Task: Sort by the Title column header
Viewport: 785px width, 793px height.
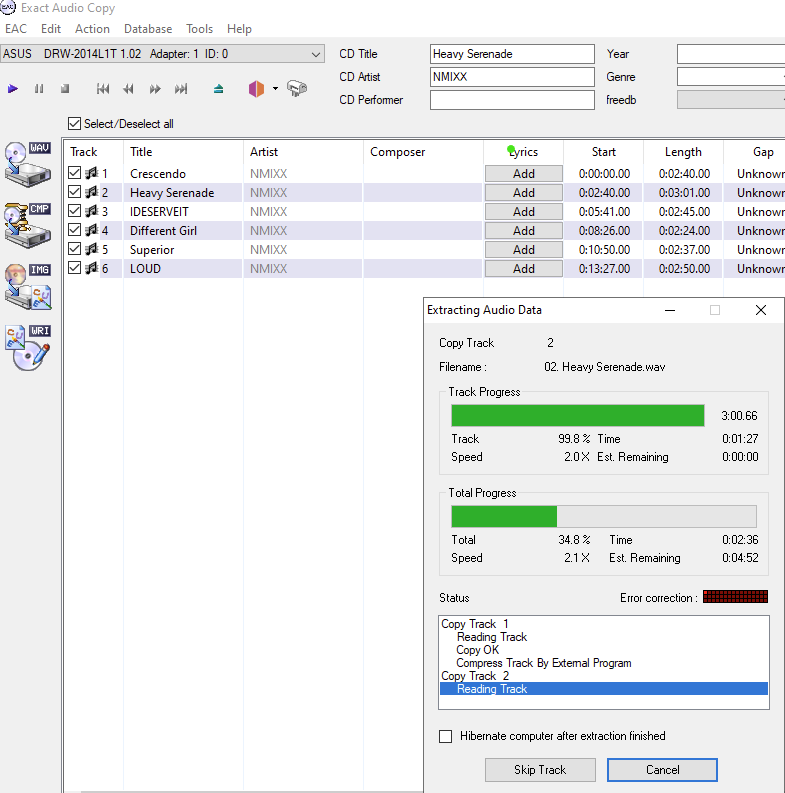Action: click(x=183, y=152)
